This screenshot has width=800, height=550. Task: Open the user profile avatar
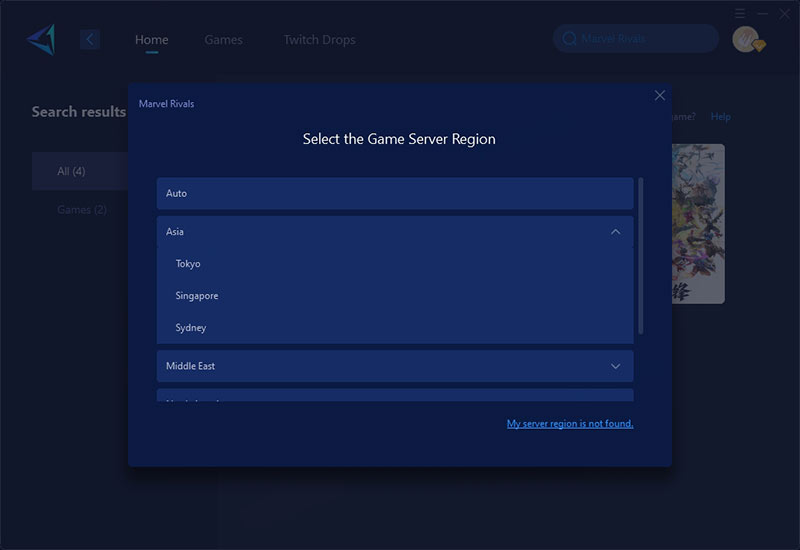746,39
